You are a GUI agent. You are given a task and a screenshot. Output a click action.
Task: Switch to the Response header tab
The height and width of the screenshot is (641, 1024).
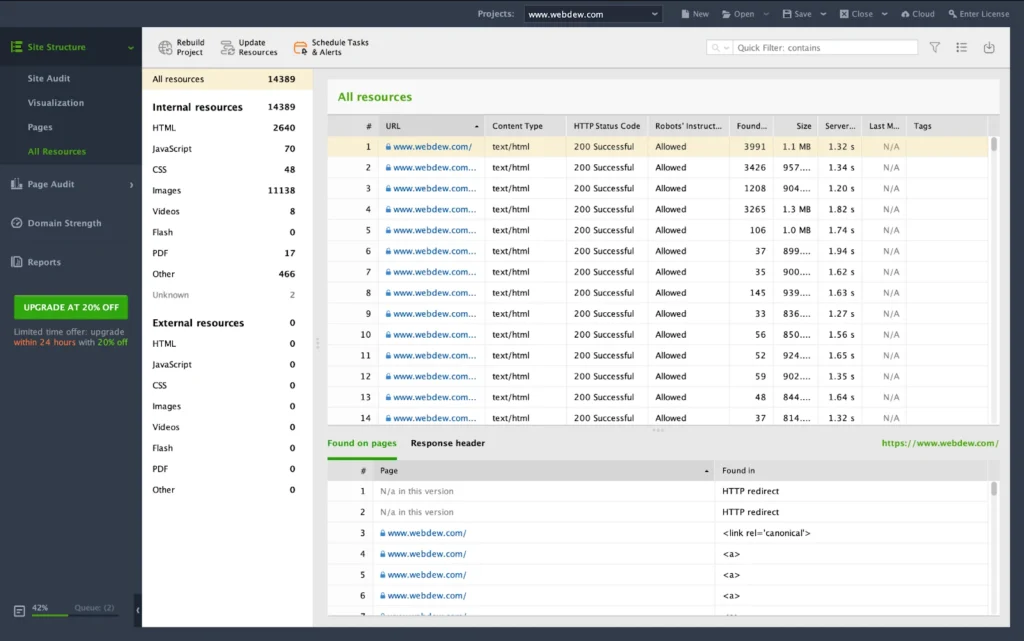pyautogui.click(x=447, y=442)
